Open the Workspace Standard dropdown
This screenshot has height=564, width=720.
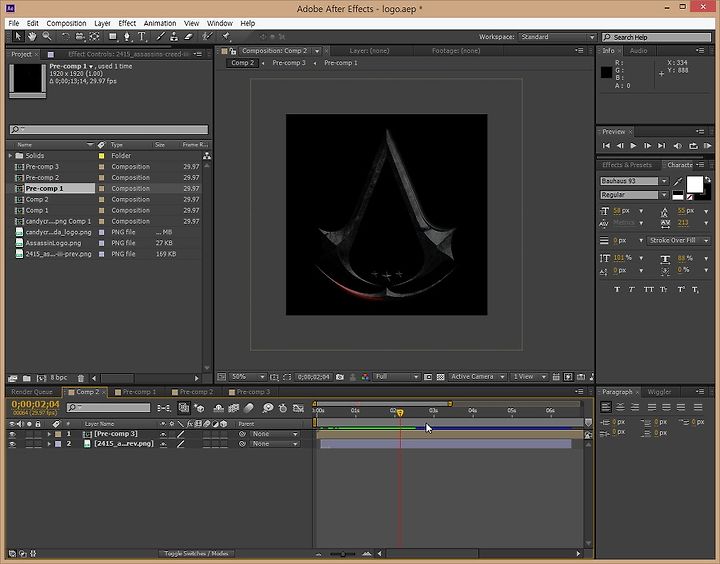557,37
